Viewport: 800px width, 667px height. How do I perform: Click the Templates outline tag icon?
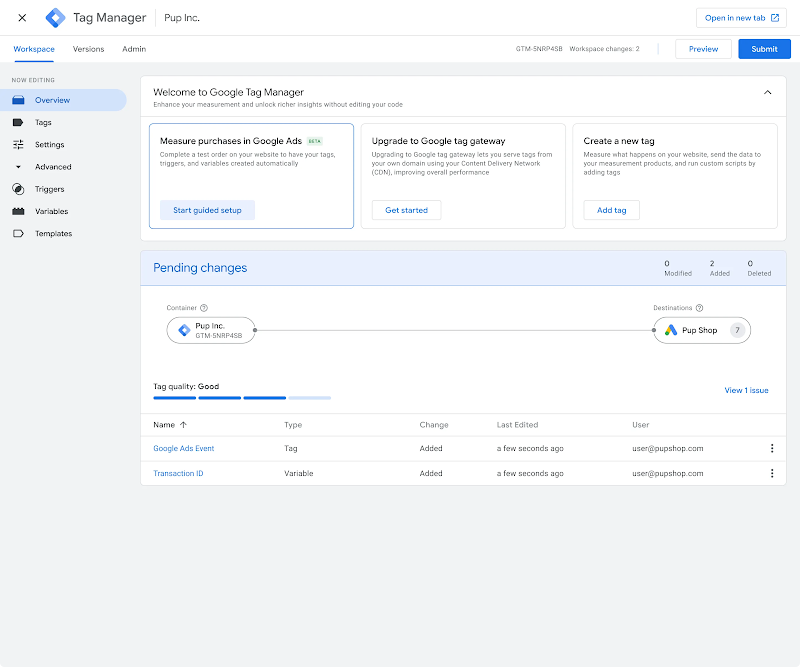coord(18,234)
